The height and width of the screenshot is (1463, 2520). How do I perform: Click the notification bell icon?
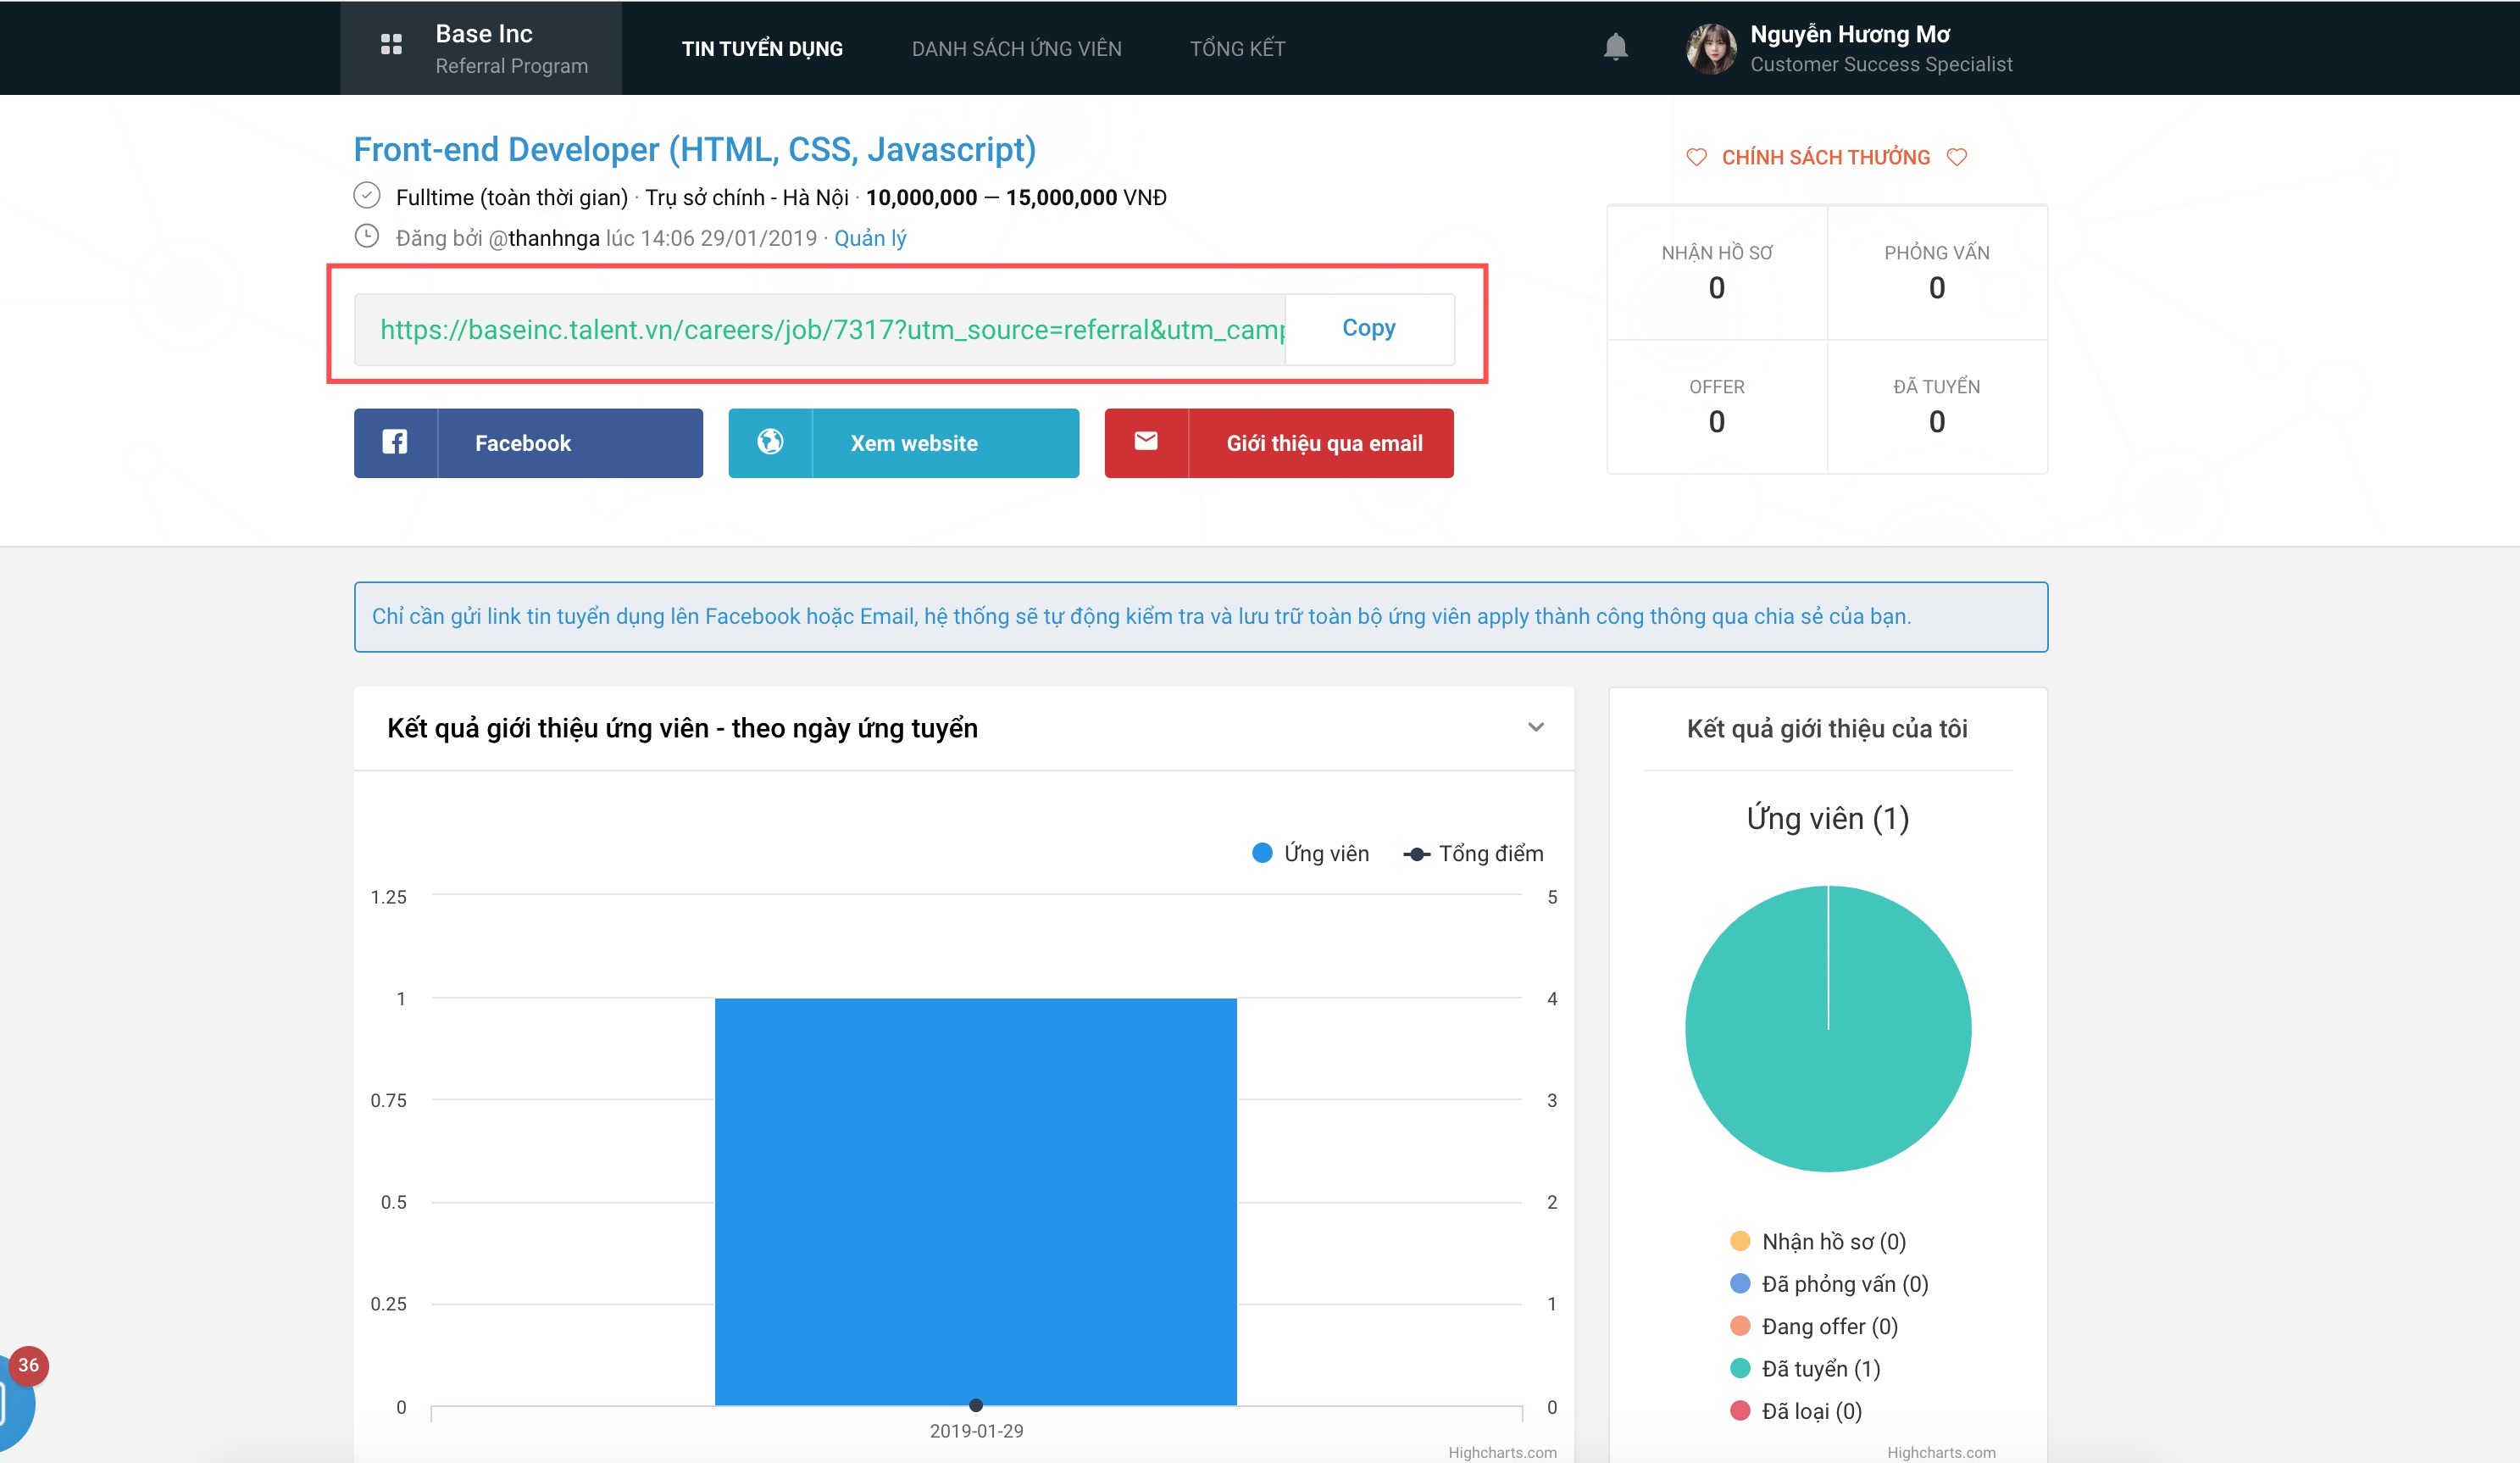click(1615, 47)
